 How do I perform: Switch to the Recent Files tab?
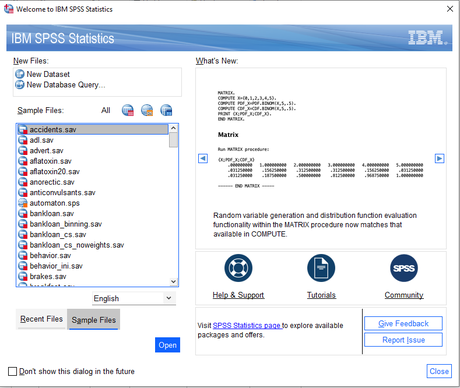pyautogui.click(x=41, y=319)
